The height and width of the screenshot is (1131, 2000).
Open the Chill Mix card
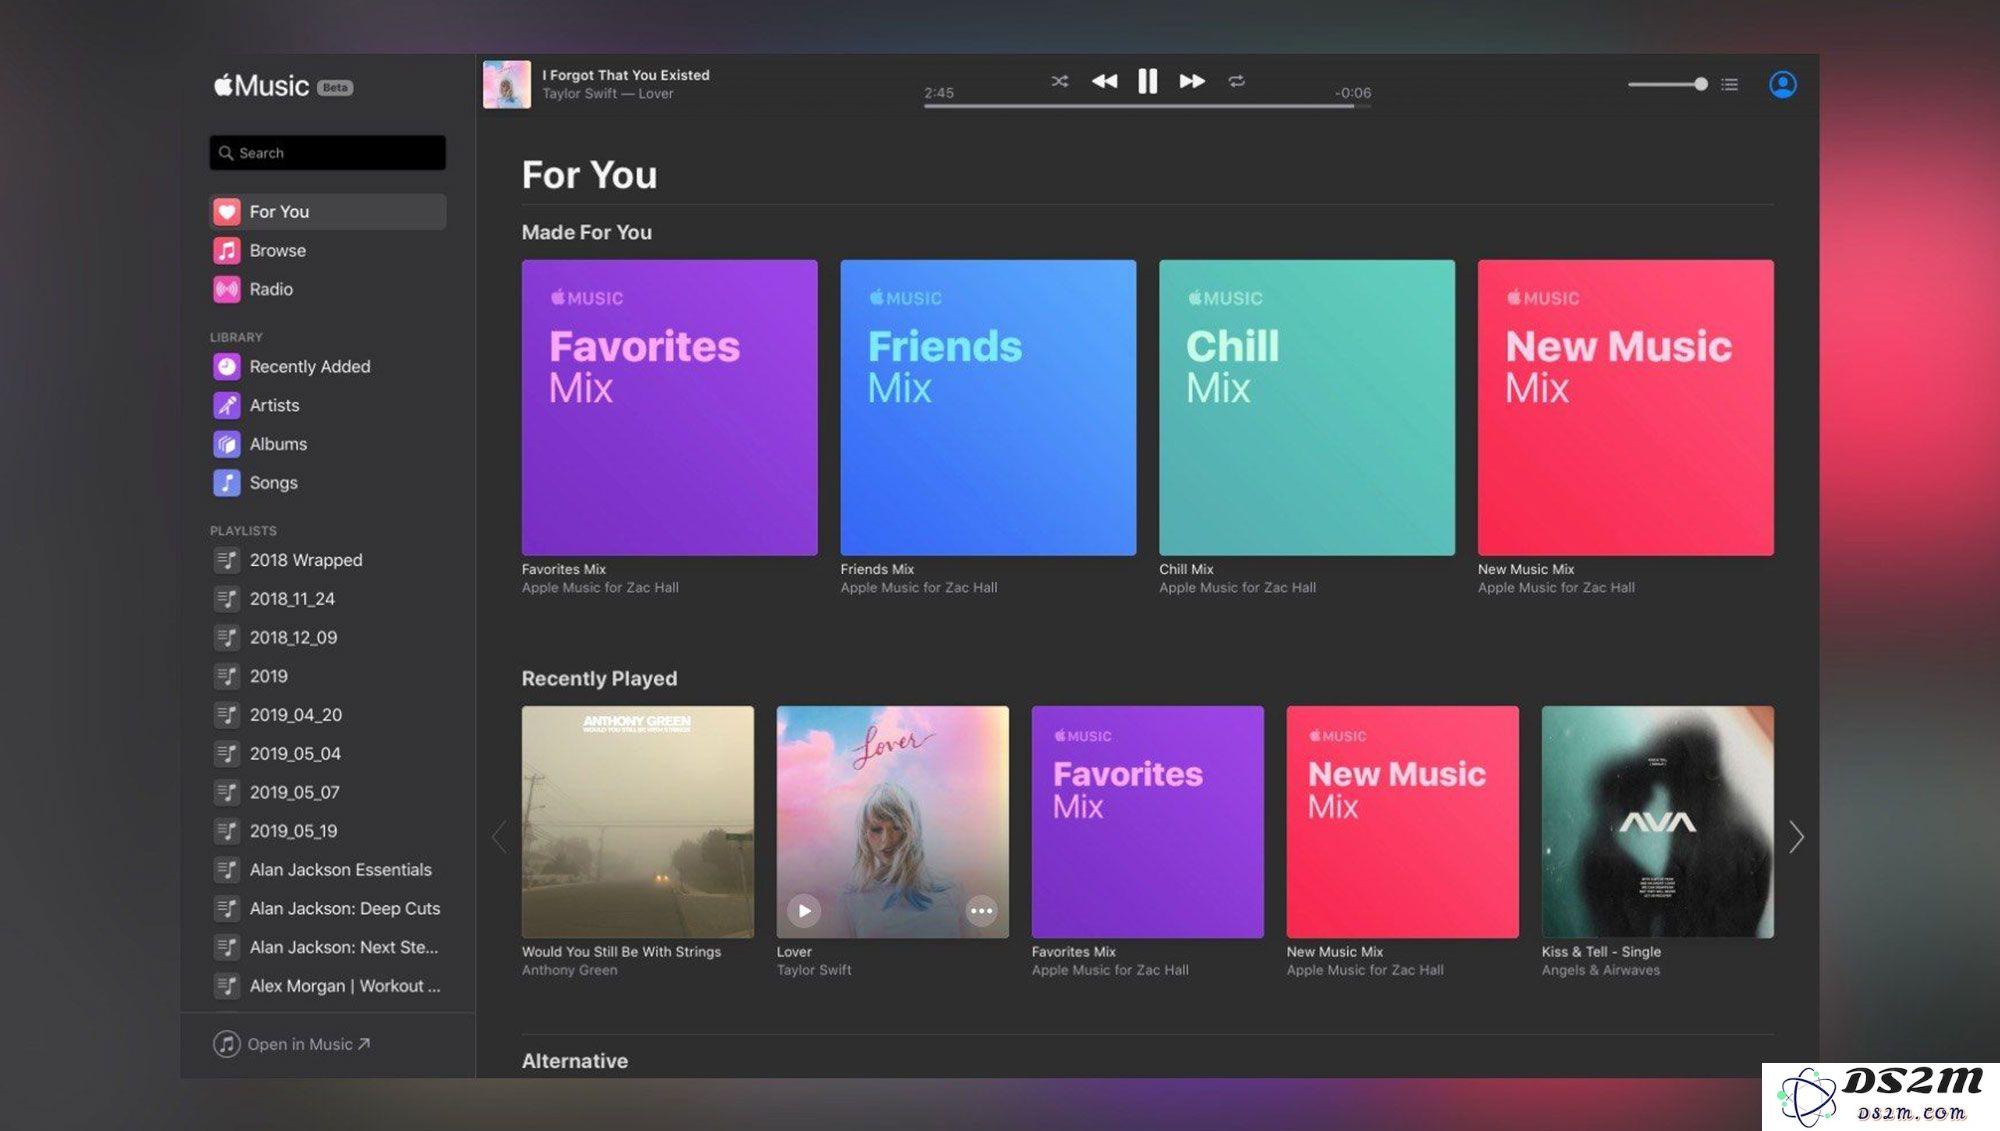click(1307, 408)
